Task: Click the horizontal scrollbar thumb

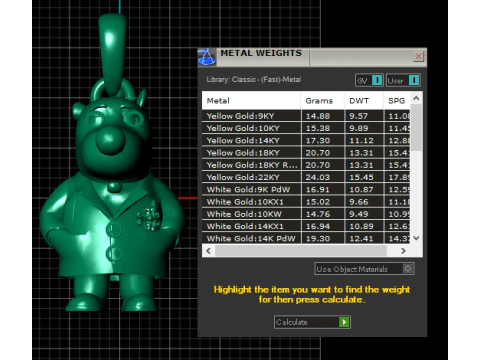Action: tap(301, 251)
